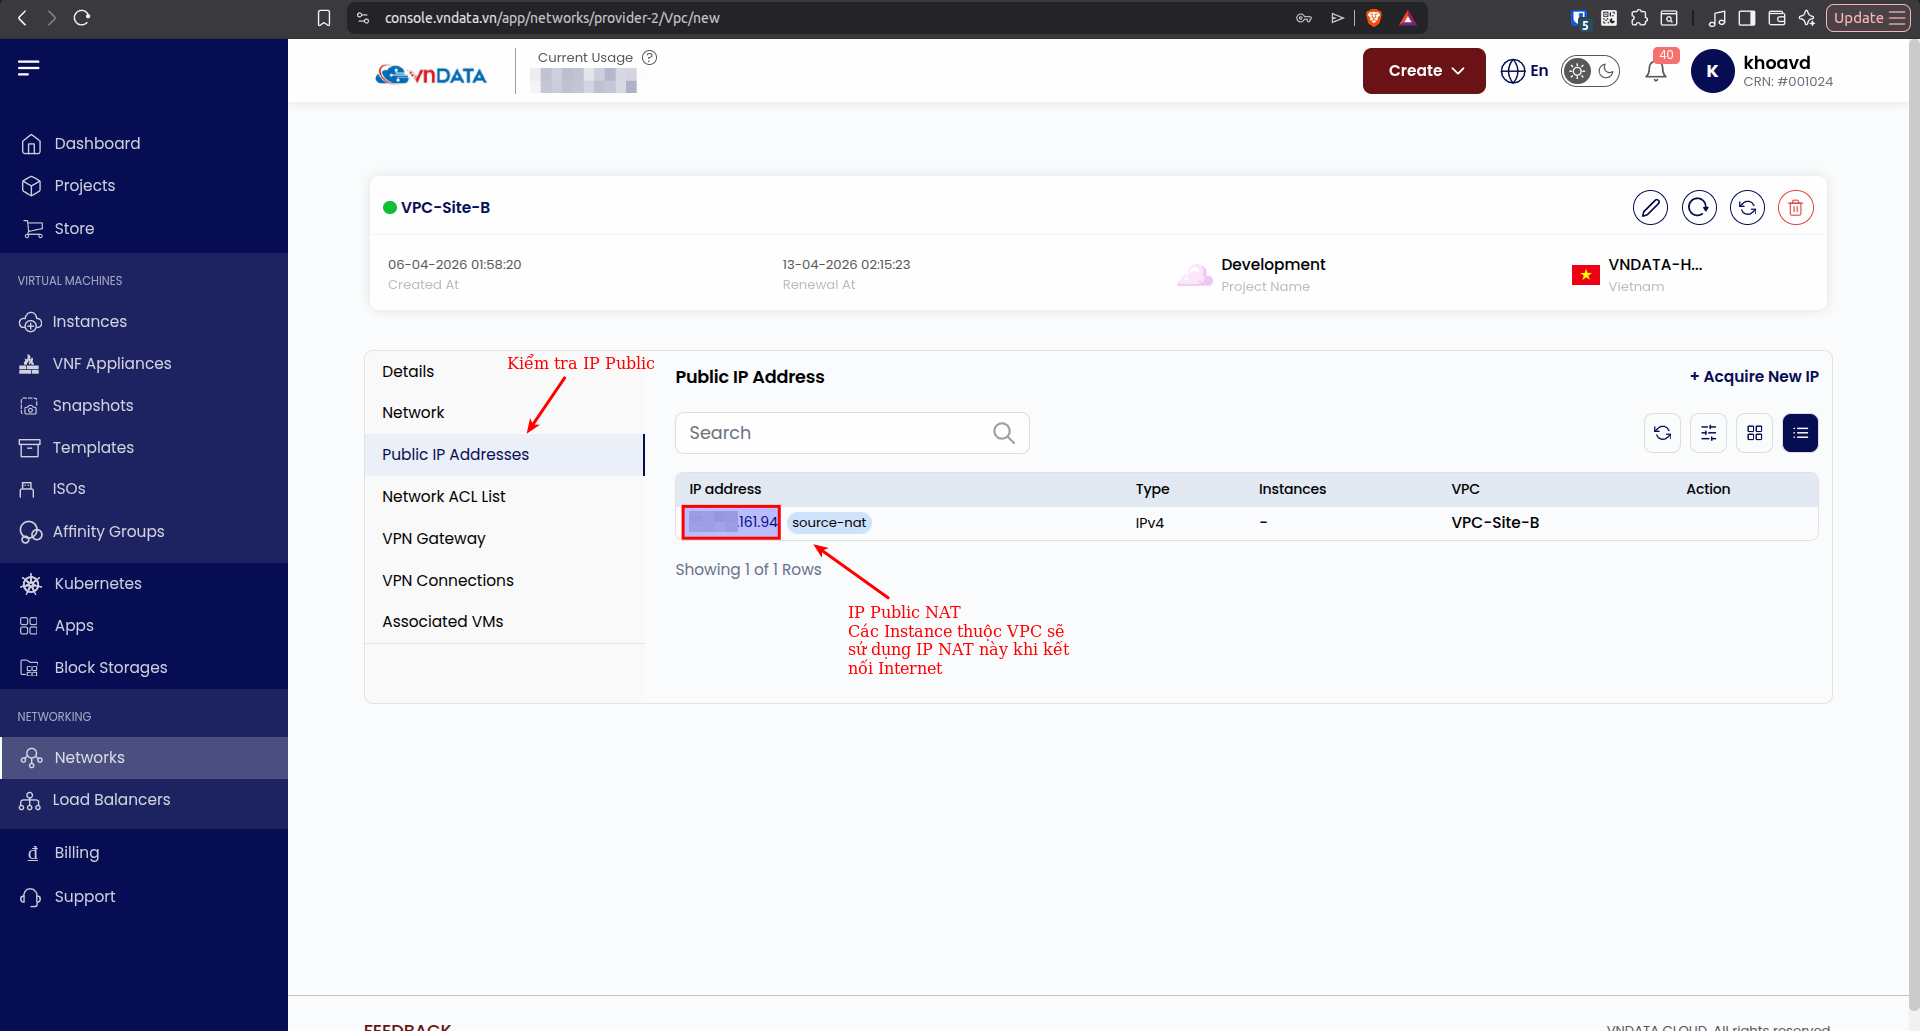Collapse the sidebar with the hamburger icon
This screenshot has width=1920, height=1031.
(x=29, y=68)
